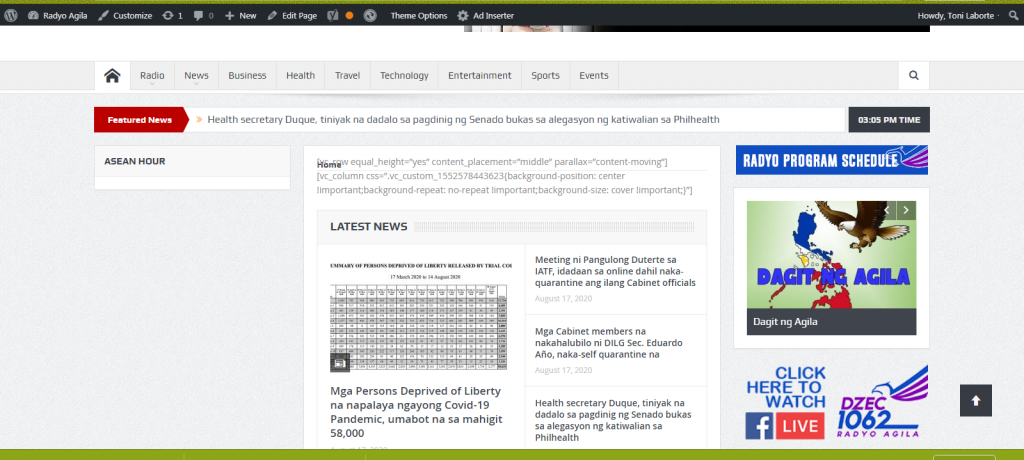Click the updates icon showing 1
Screen dimensions: 1024x460
pyautogui.click(x=172, y=16)
